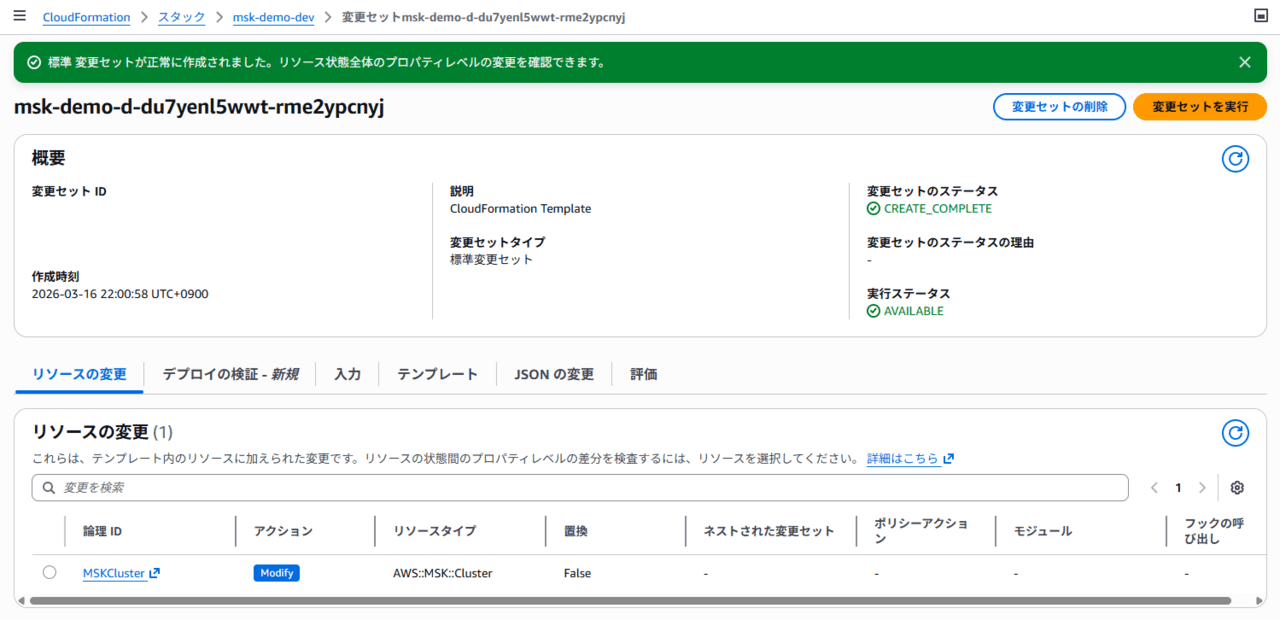Screen dimensions: 1280x620
Task: Dismiss the green success banner
Action: point(1245,62)
